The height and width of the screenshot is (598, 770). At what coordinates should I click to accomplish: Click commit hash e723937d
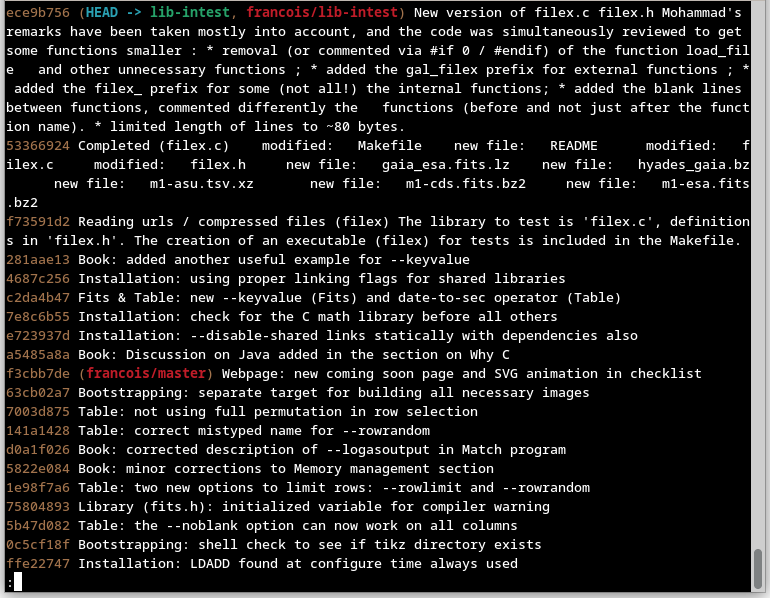tap(38, 336)
